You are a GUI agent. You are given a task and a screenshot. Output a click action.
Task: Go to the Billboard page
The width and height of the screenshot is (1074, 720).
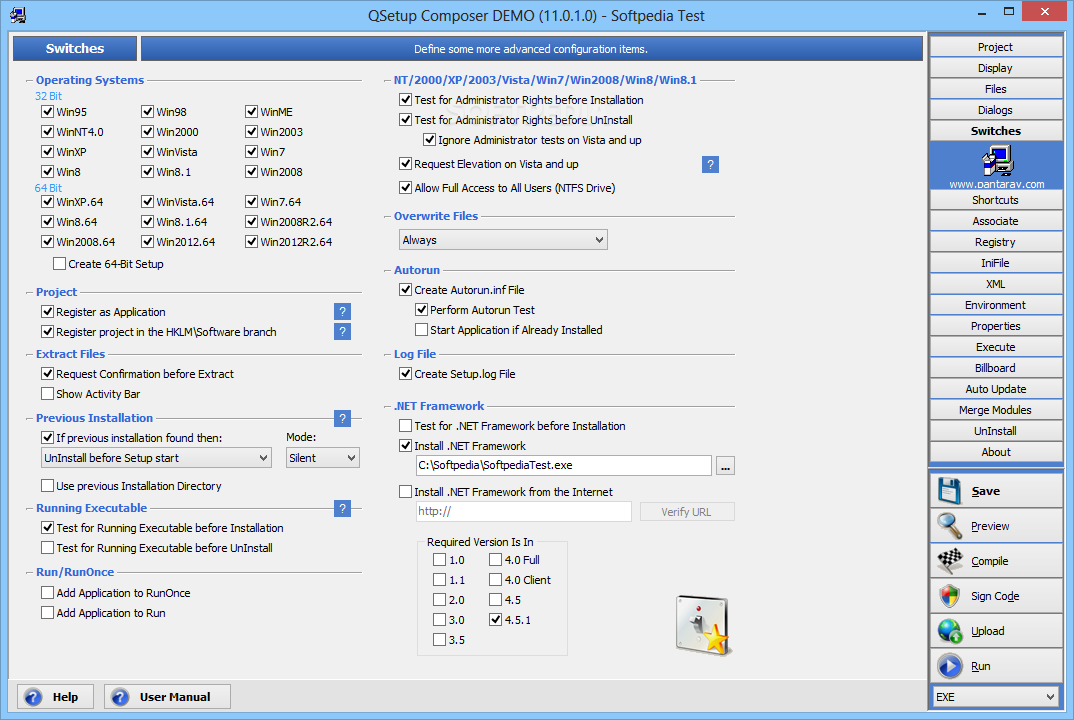[x=995, y=368]
